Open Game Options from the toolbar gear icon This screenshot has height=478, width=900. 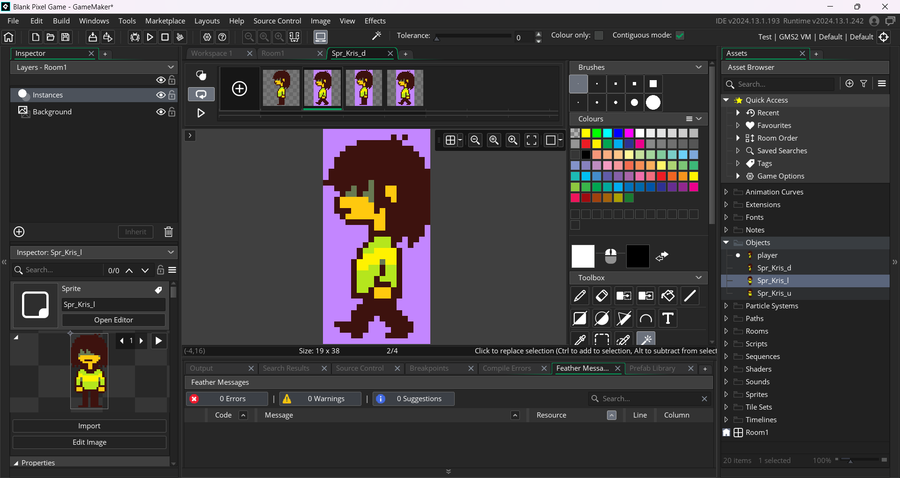point(207,37)
